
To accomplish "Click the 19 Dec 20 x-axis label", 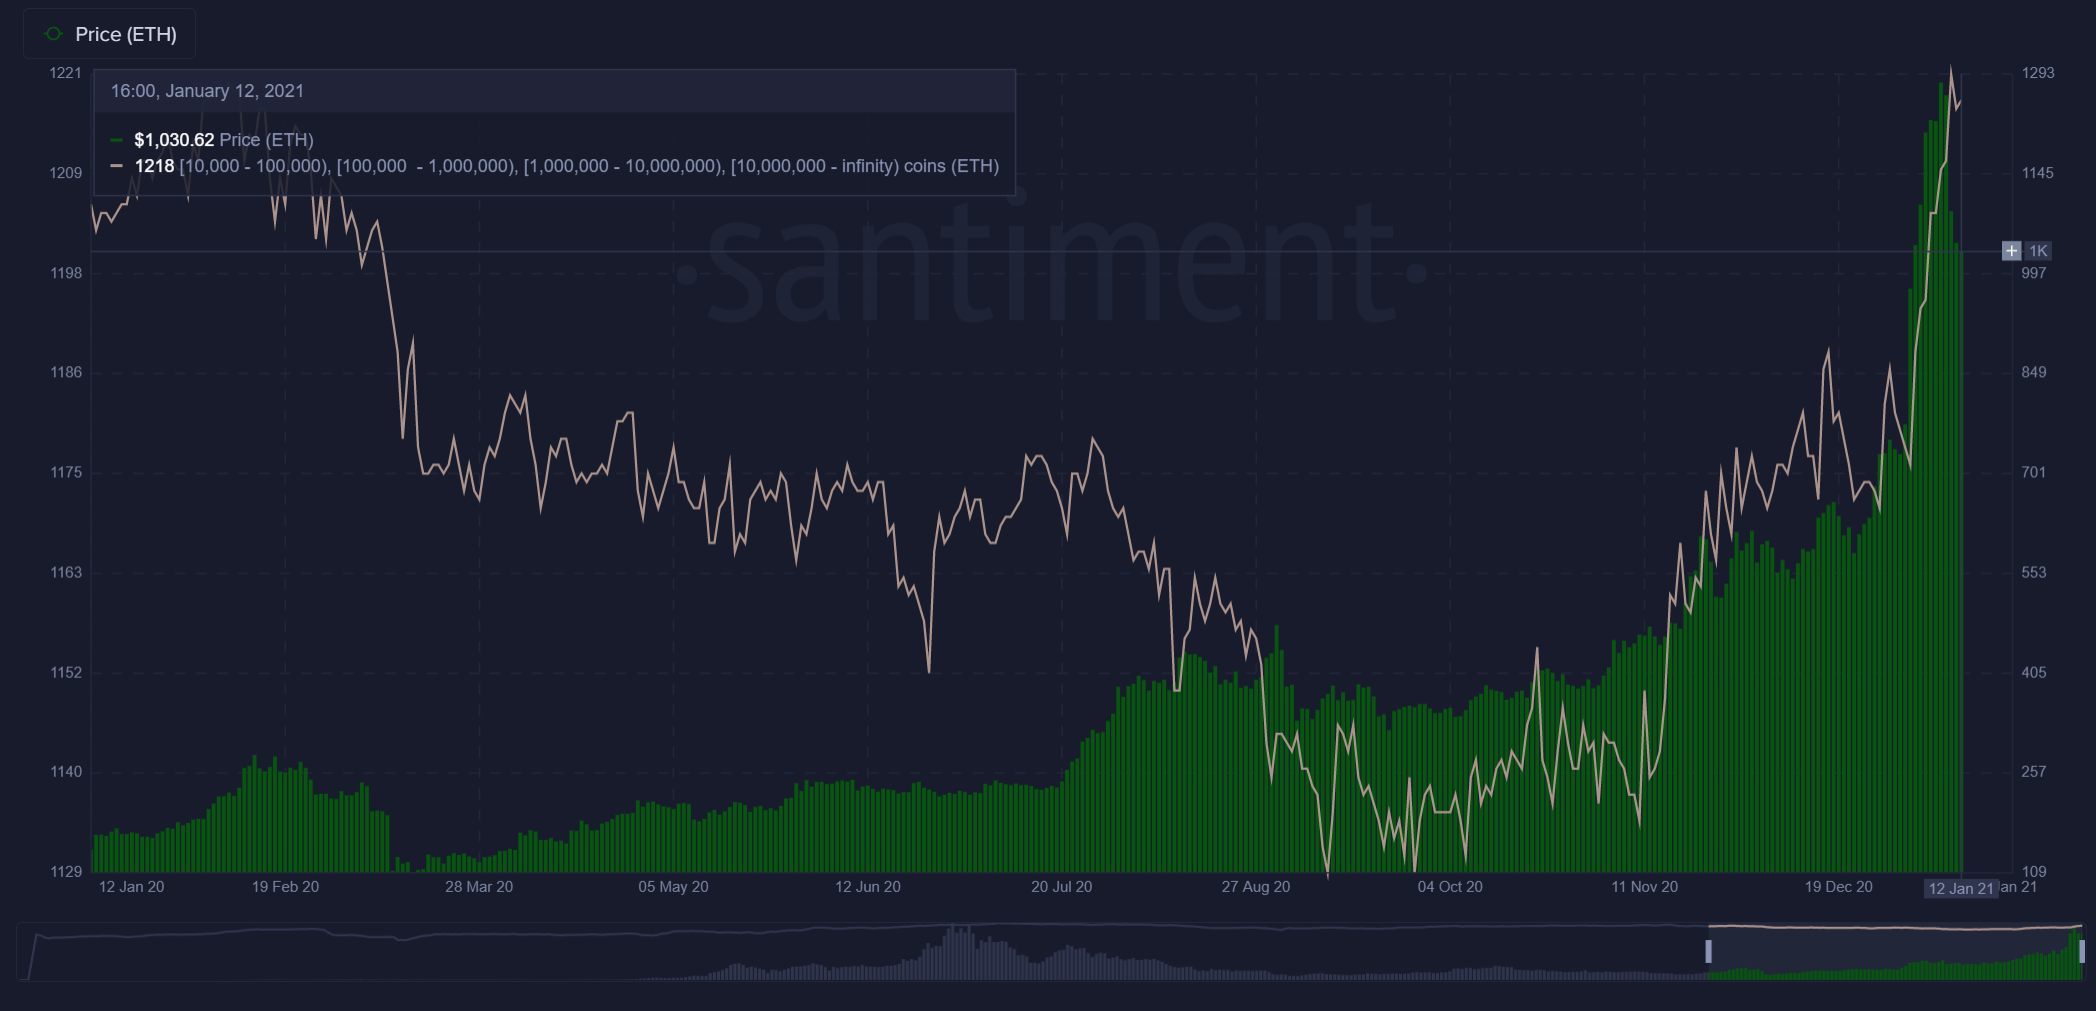I will pos(1839,887).
